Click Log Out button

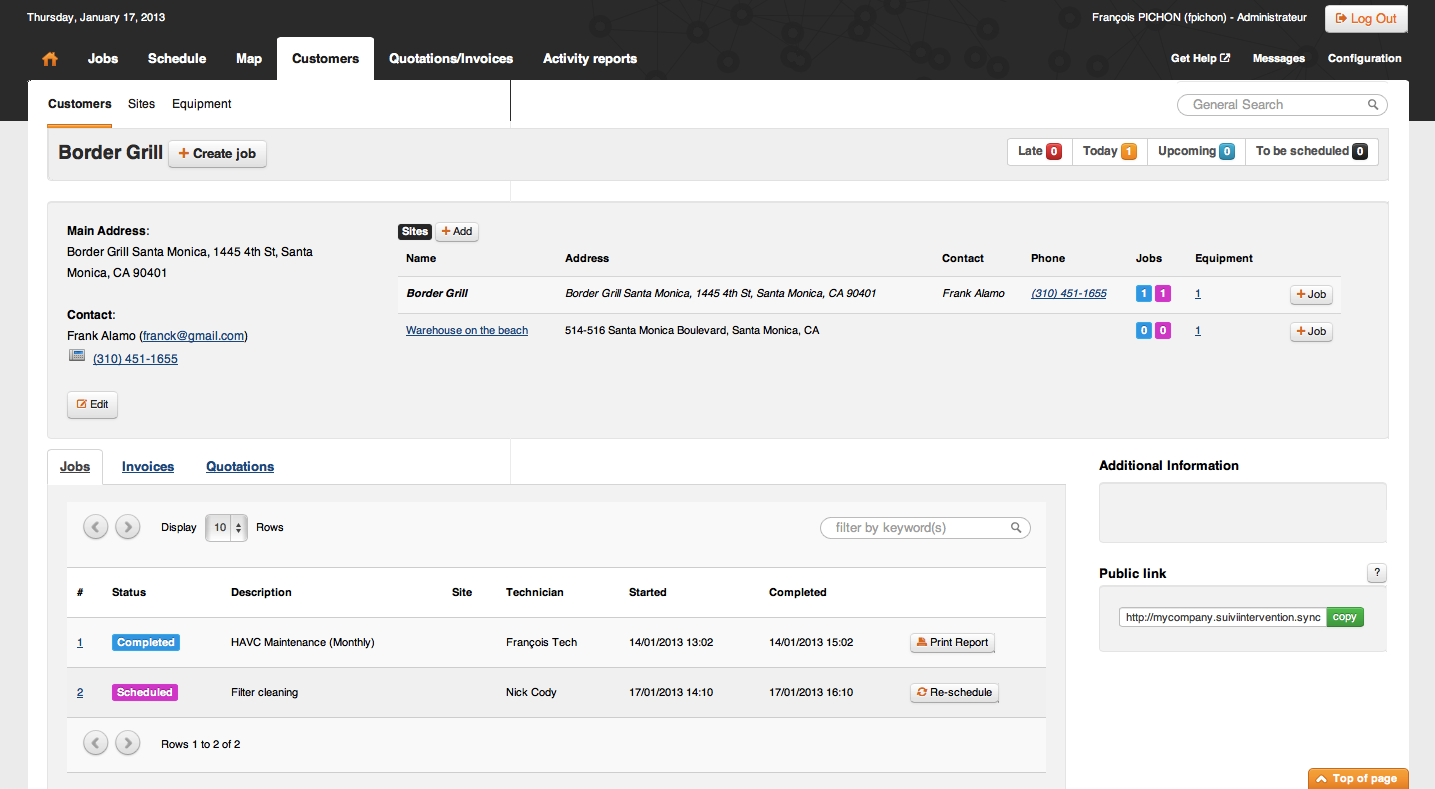click(1366, 19)
